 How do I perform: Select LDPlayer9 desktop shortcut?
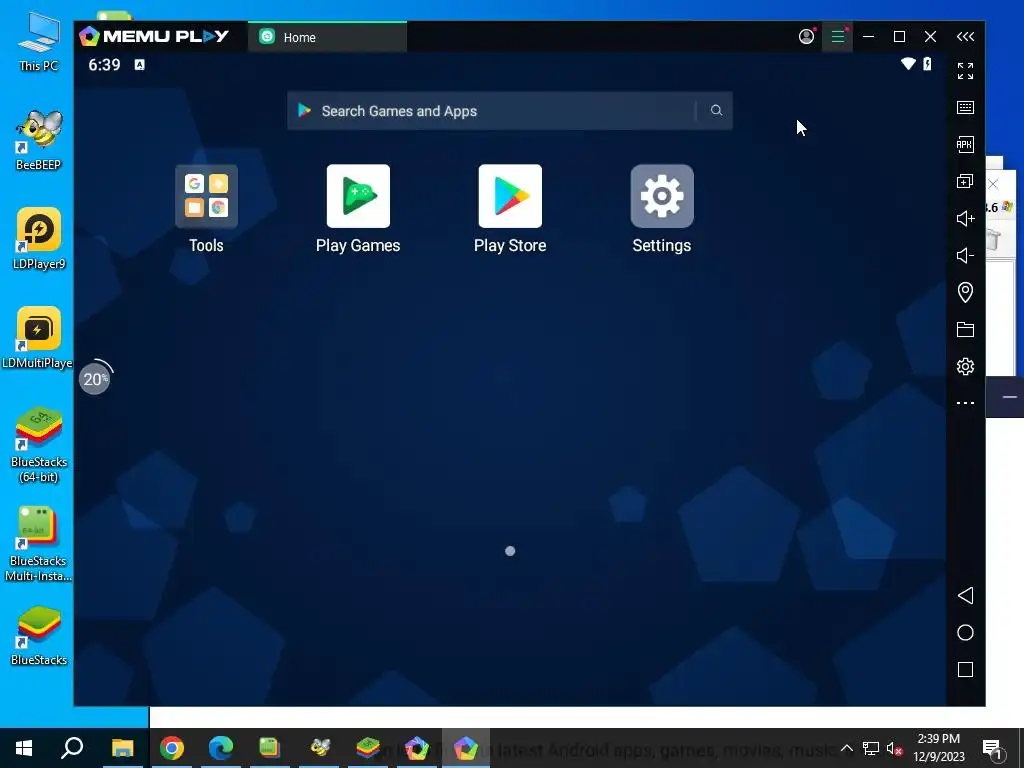point(39,239)
